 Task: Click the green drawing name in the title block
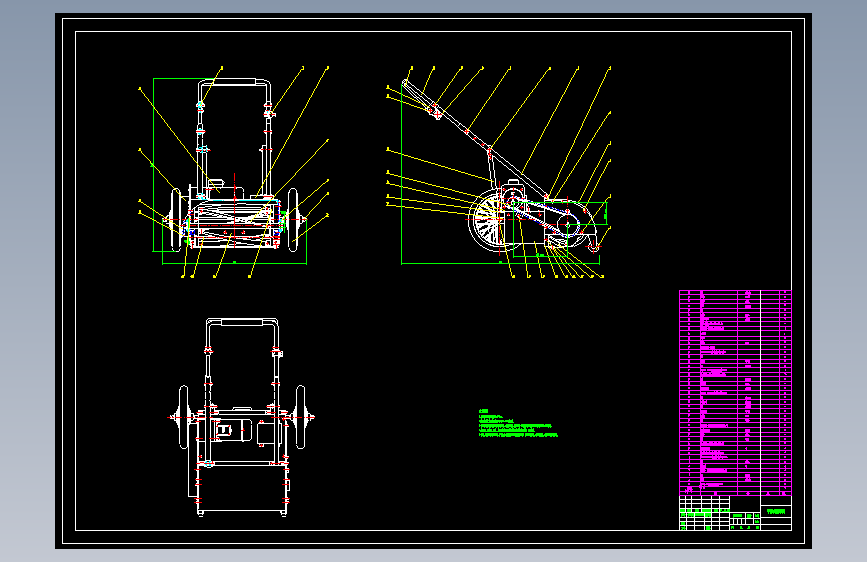776,512
